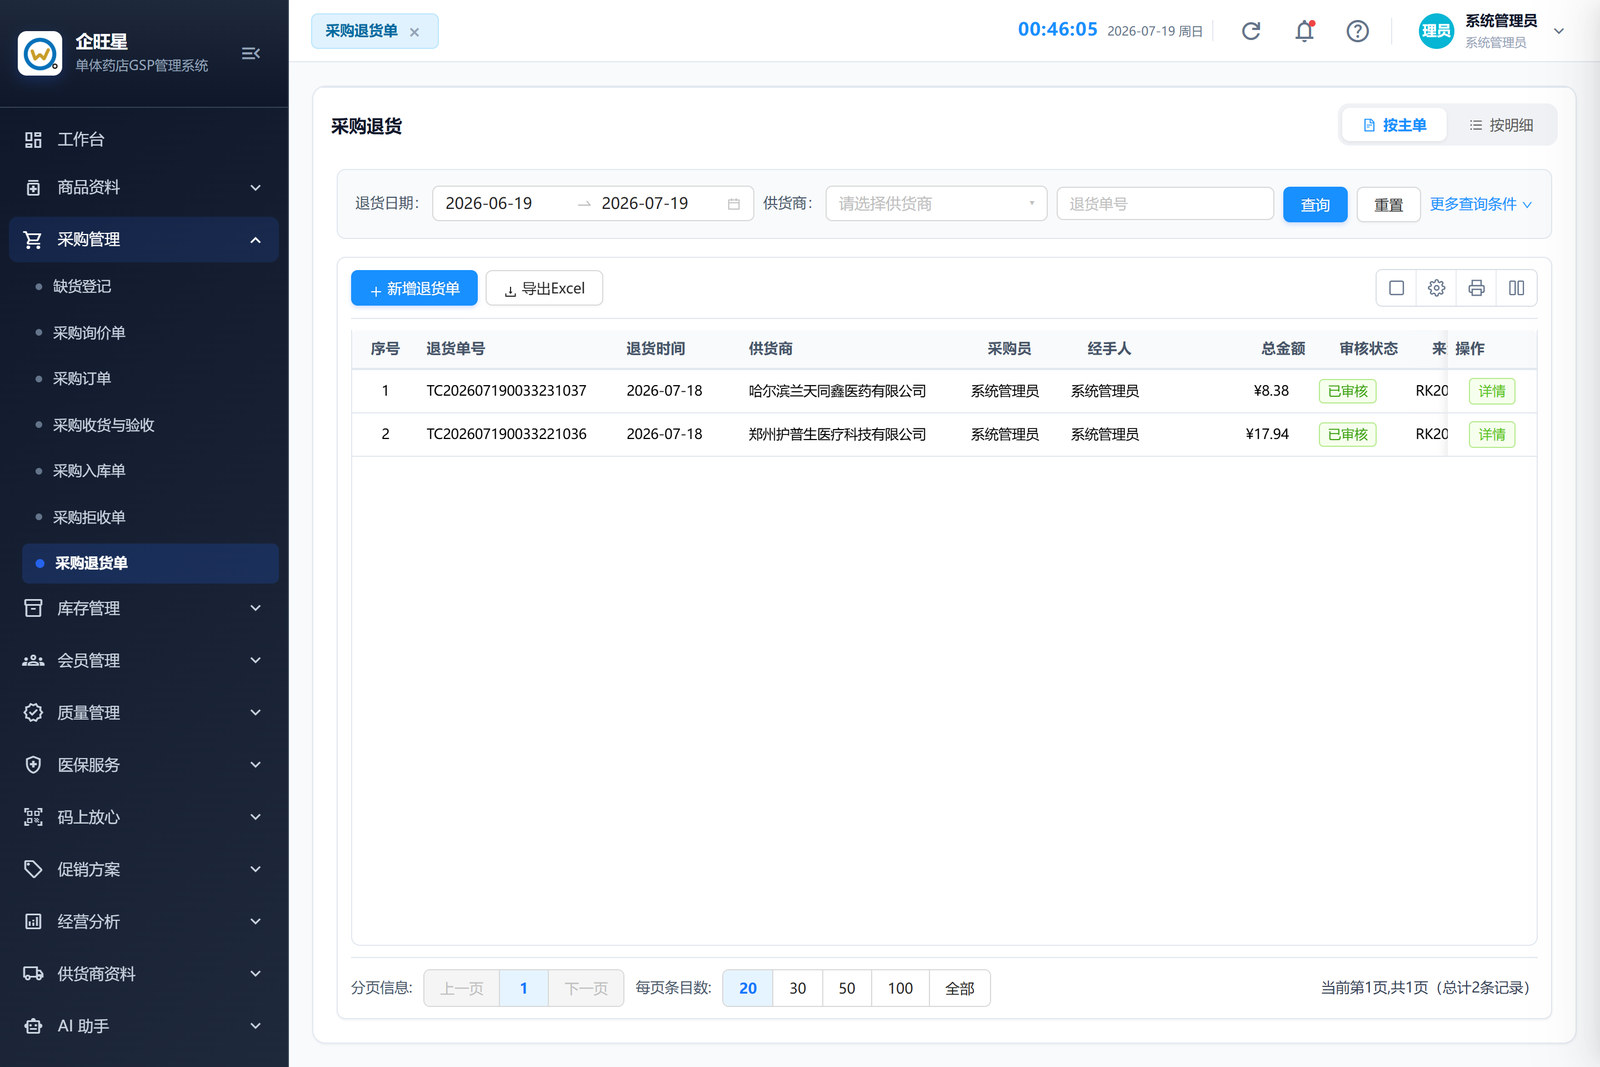Open notifications bell icon
The width and height of the screenshot is (1600, 1067).
(x=1304, y=31)
